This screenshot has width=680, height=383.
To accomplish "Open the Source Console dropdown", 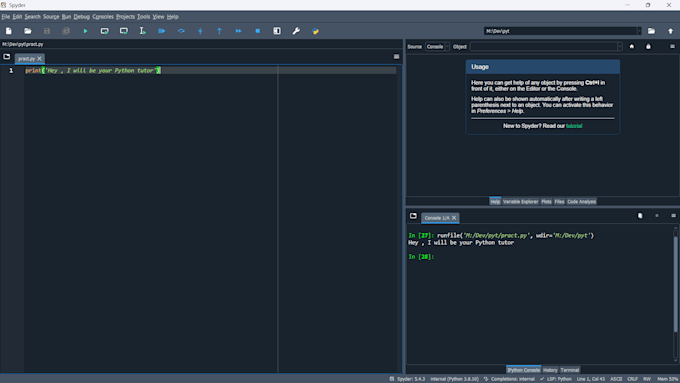I will click(x=437, y=46).
